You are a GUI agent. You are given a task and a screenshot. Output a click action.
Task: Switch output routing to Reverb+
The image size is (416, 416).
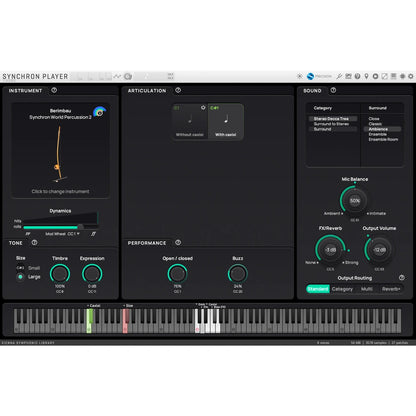pyautogui.click(x=391, y=289)
